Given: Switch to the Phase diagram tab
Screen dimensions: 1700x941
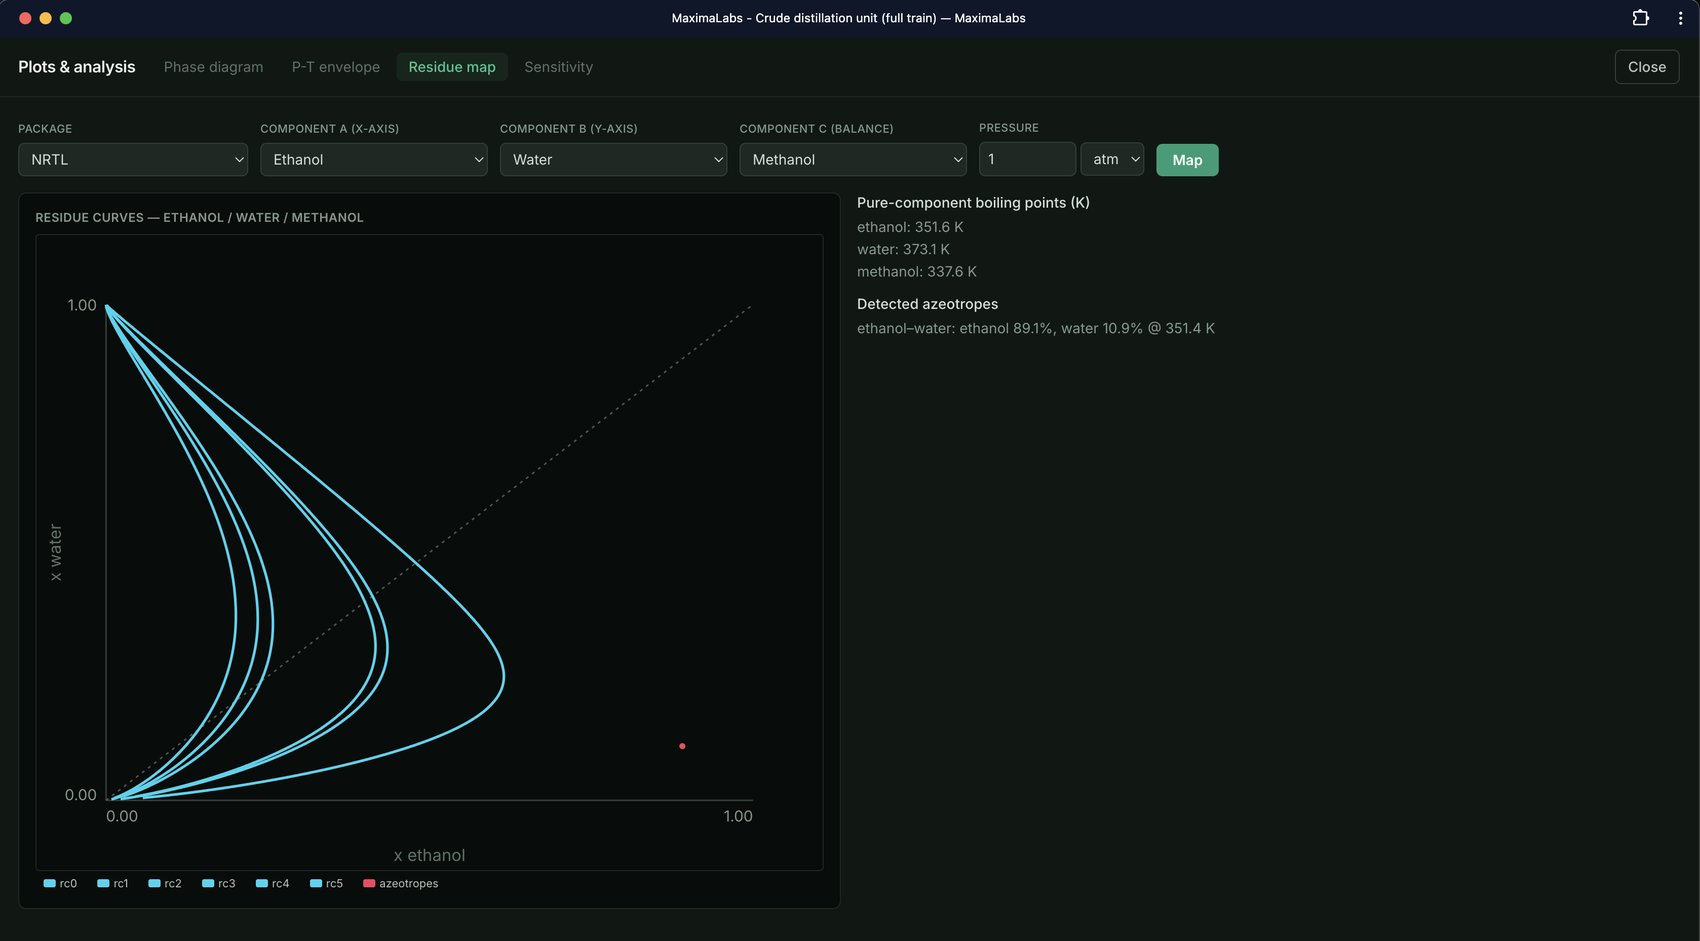Looking at the screenshot, I should point(213,67).
